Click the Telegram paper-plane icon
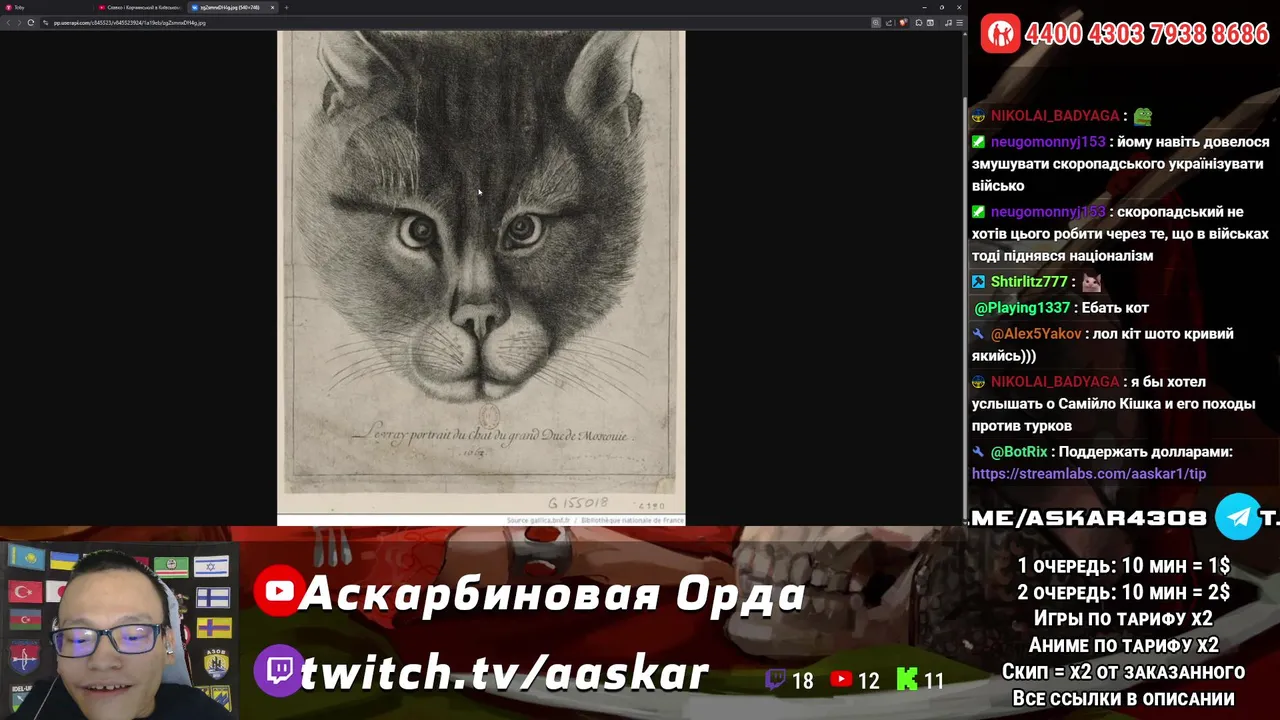This screenshot has height=720, width=1280. pyautogui.click(x=1238, y=517)
